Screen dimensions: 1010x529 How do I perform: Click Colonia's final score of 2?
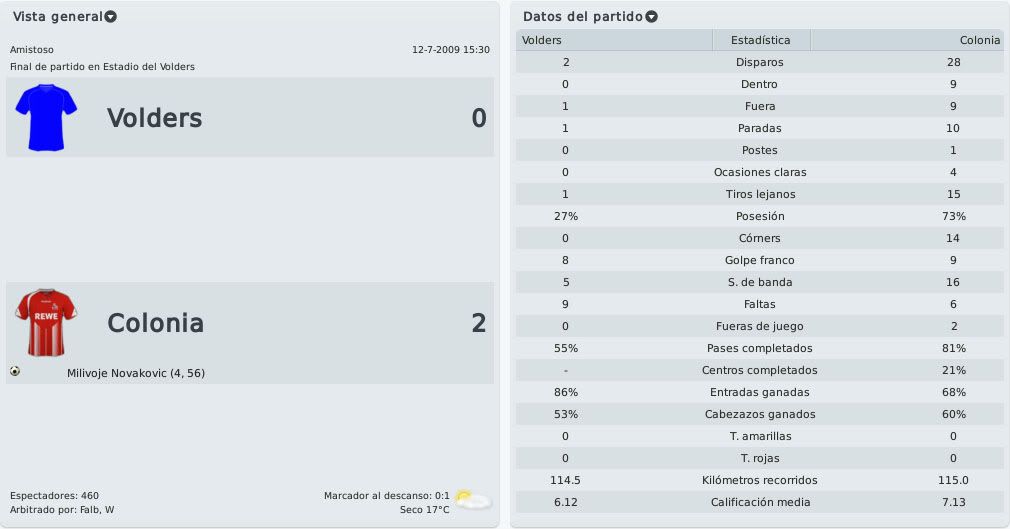coord(479,323)
